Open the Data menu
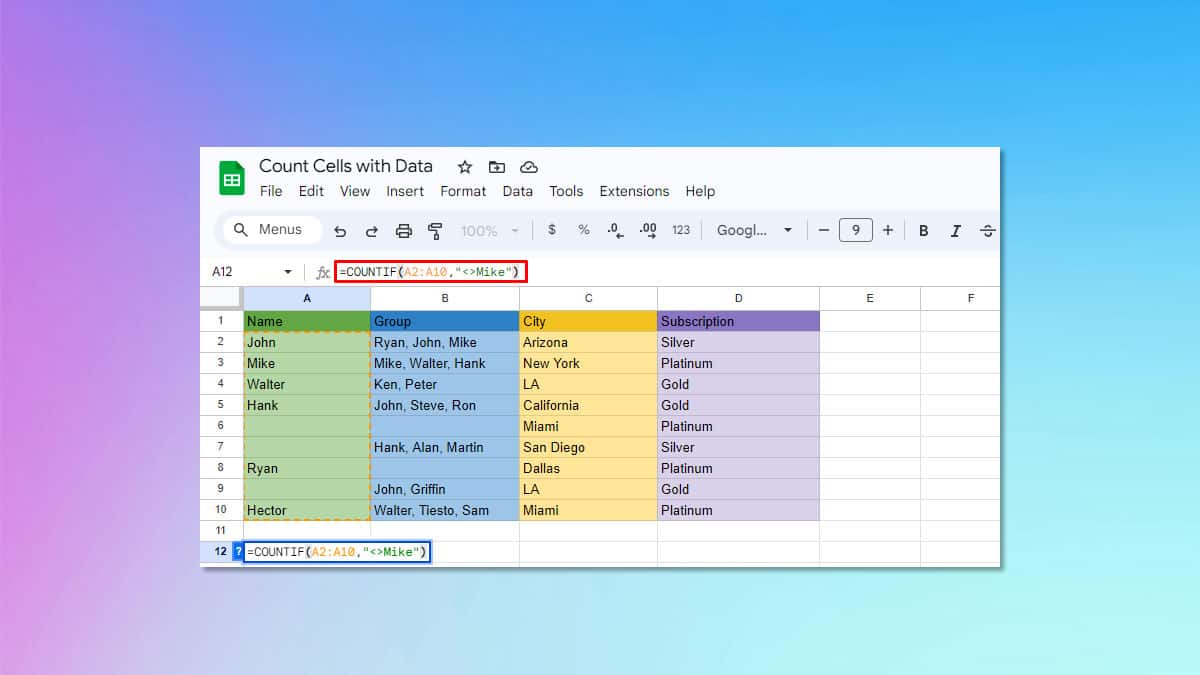 (x=518, y=191)
